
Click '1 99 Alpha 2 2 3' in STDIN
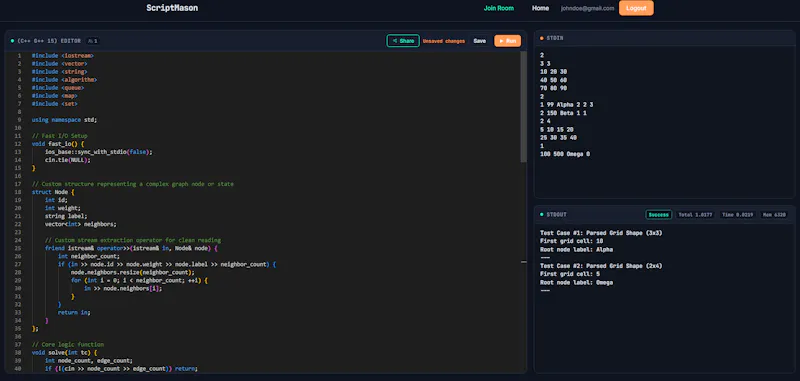(x=566, y=105)
